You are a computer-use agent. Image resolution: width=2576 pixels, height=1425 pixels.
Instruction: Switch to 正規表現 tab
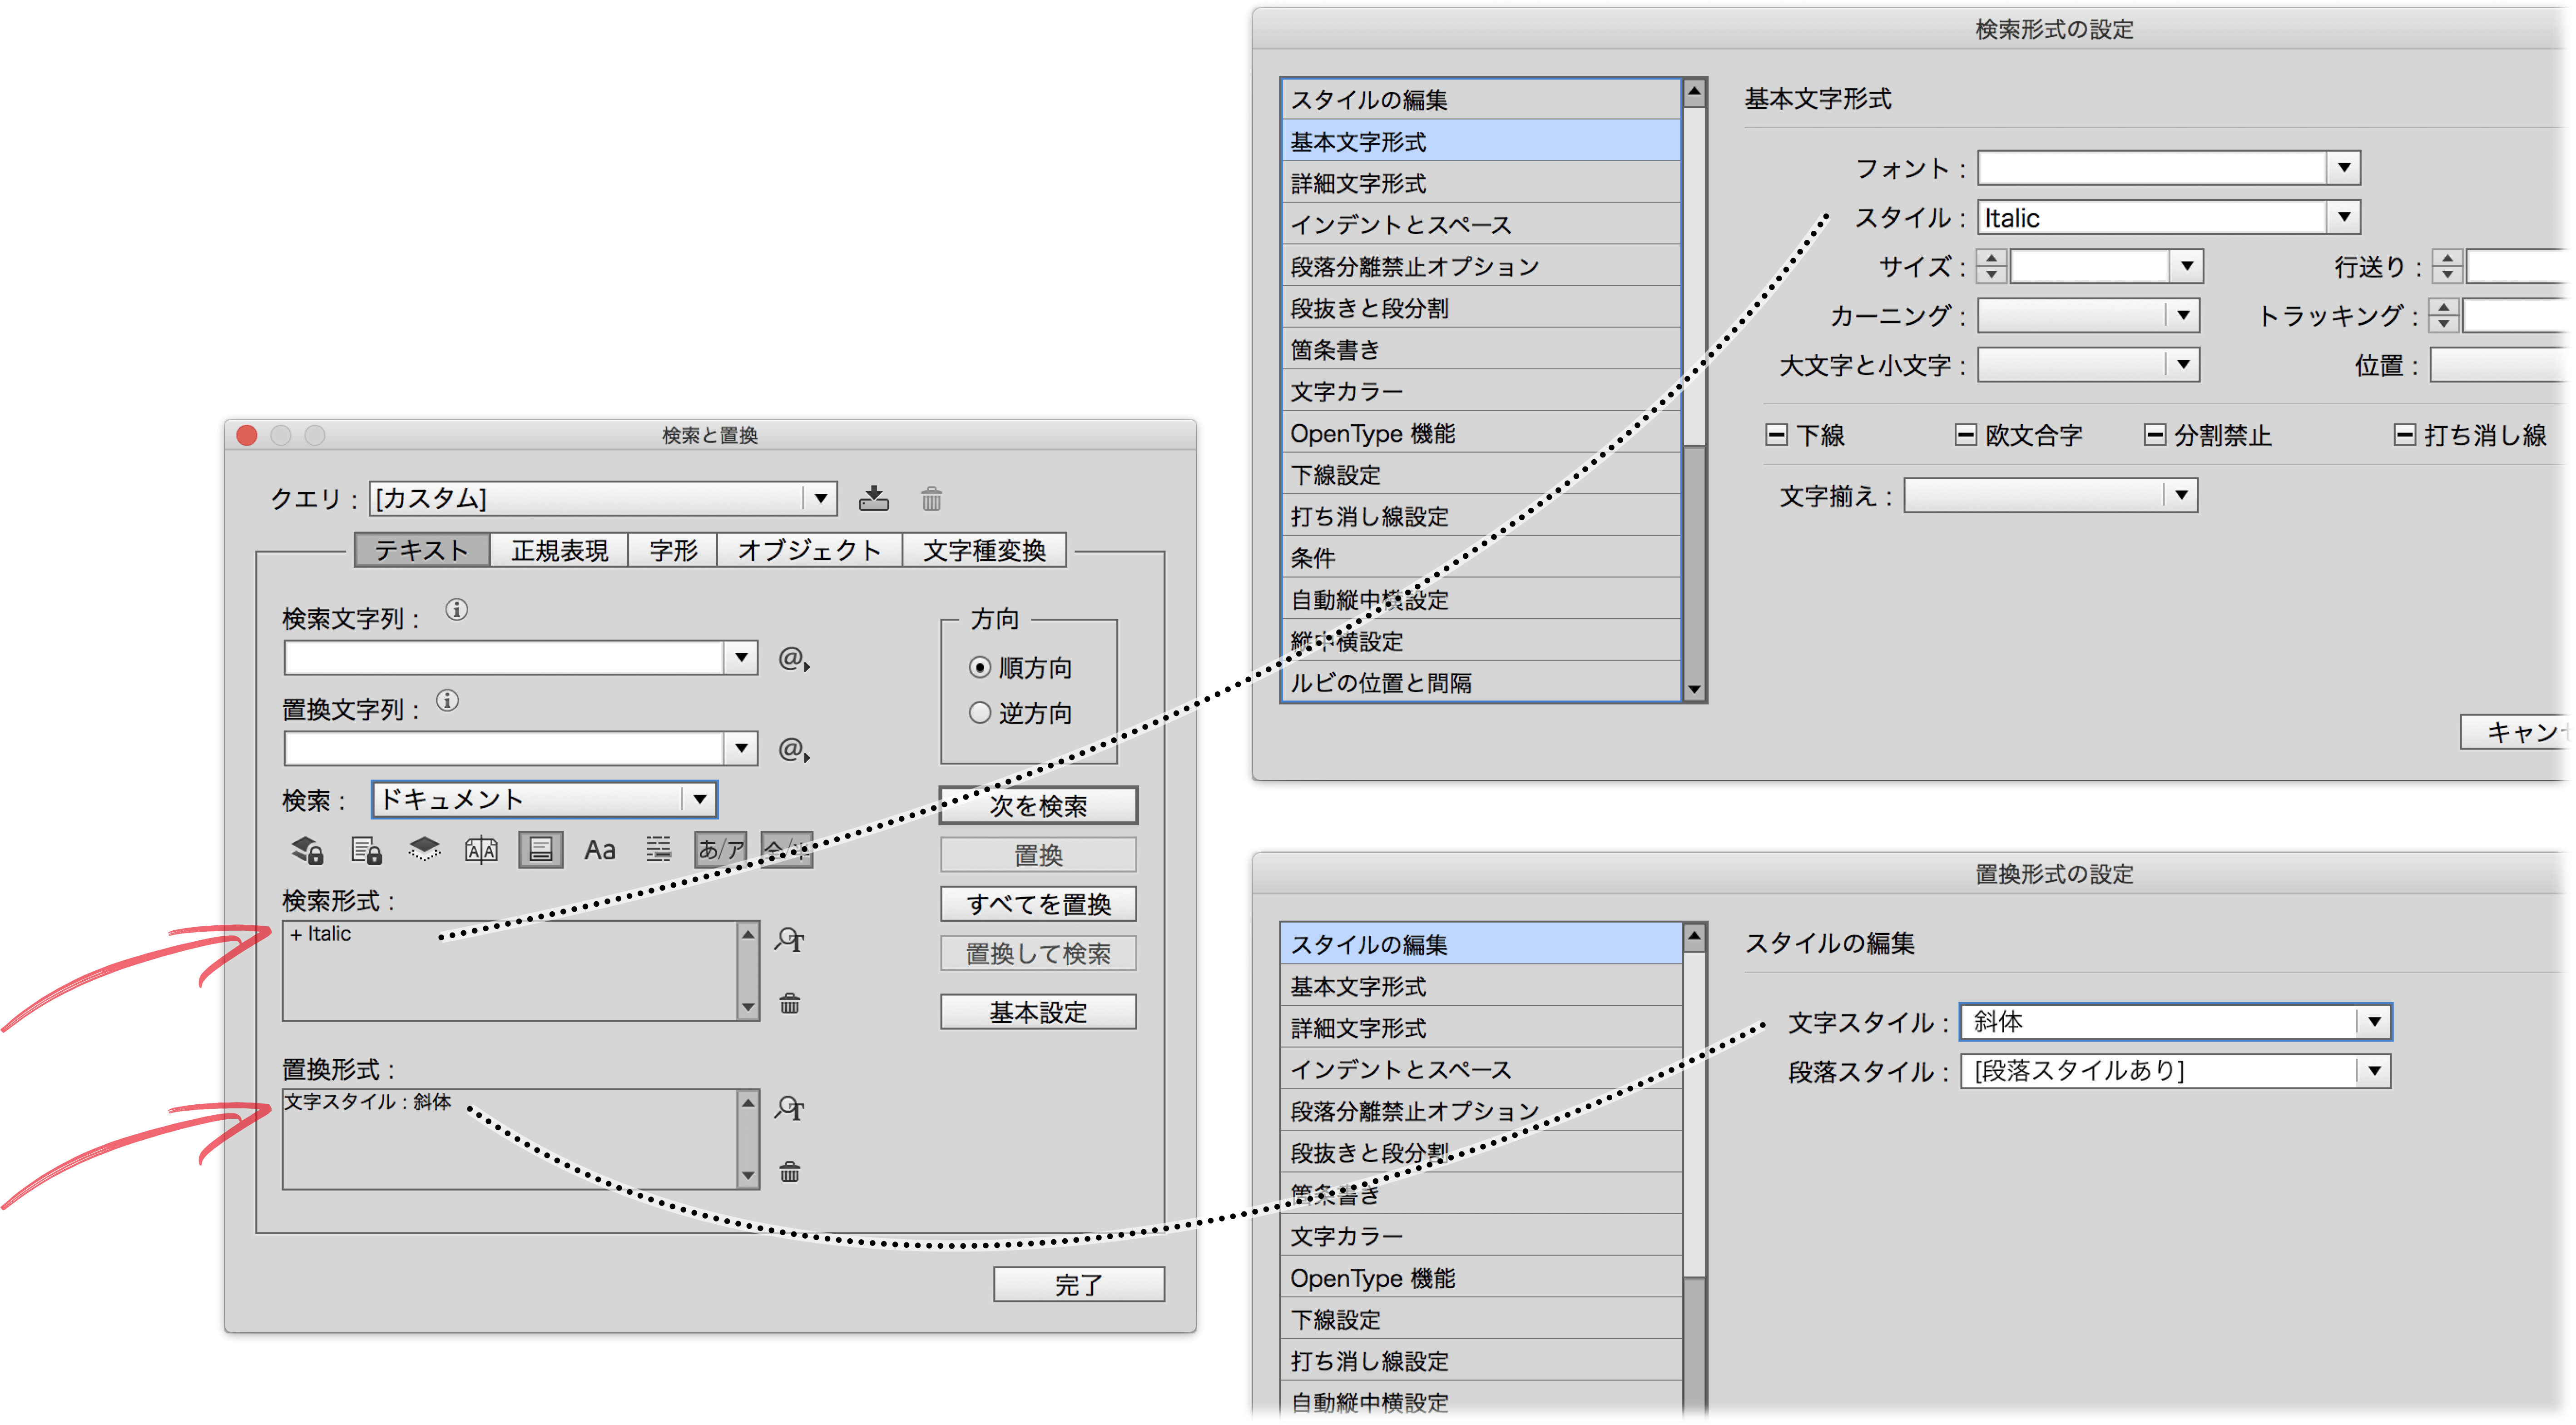pyautogui.click(x=560, y=550)
